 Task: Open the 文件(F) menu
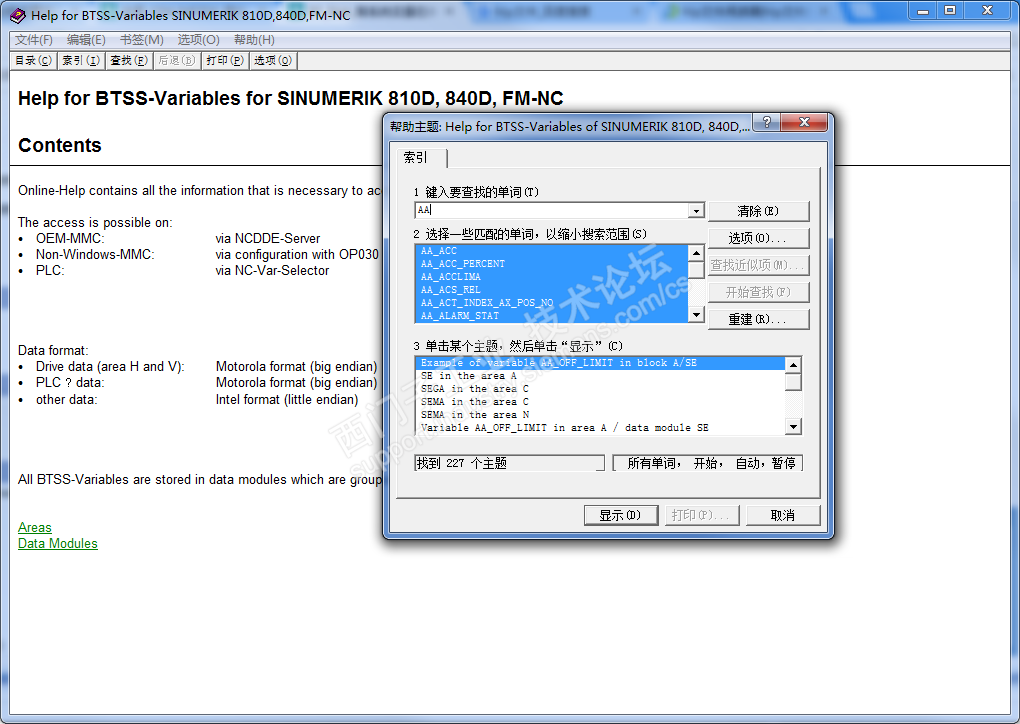[34, 40]
